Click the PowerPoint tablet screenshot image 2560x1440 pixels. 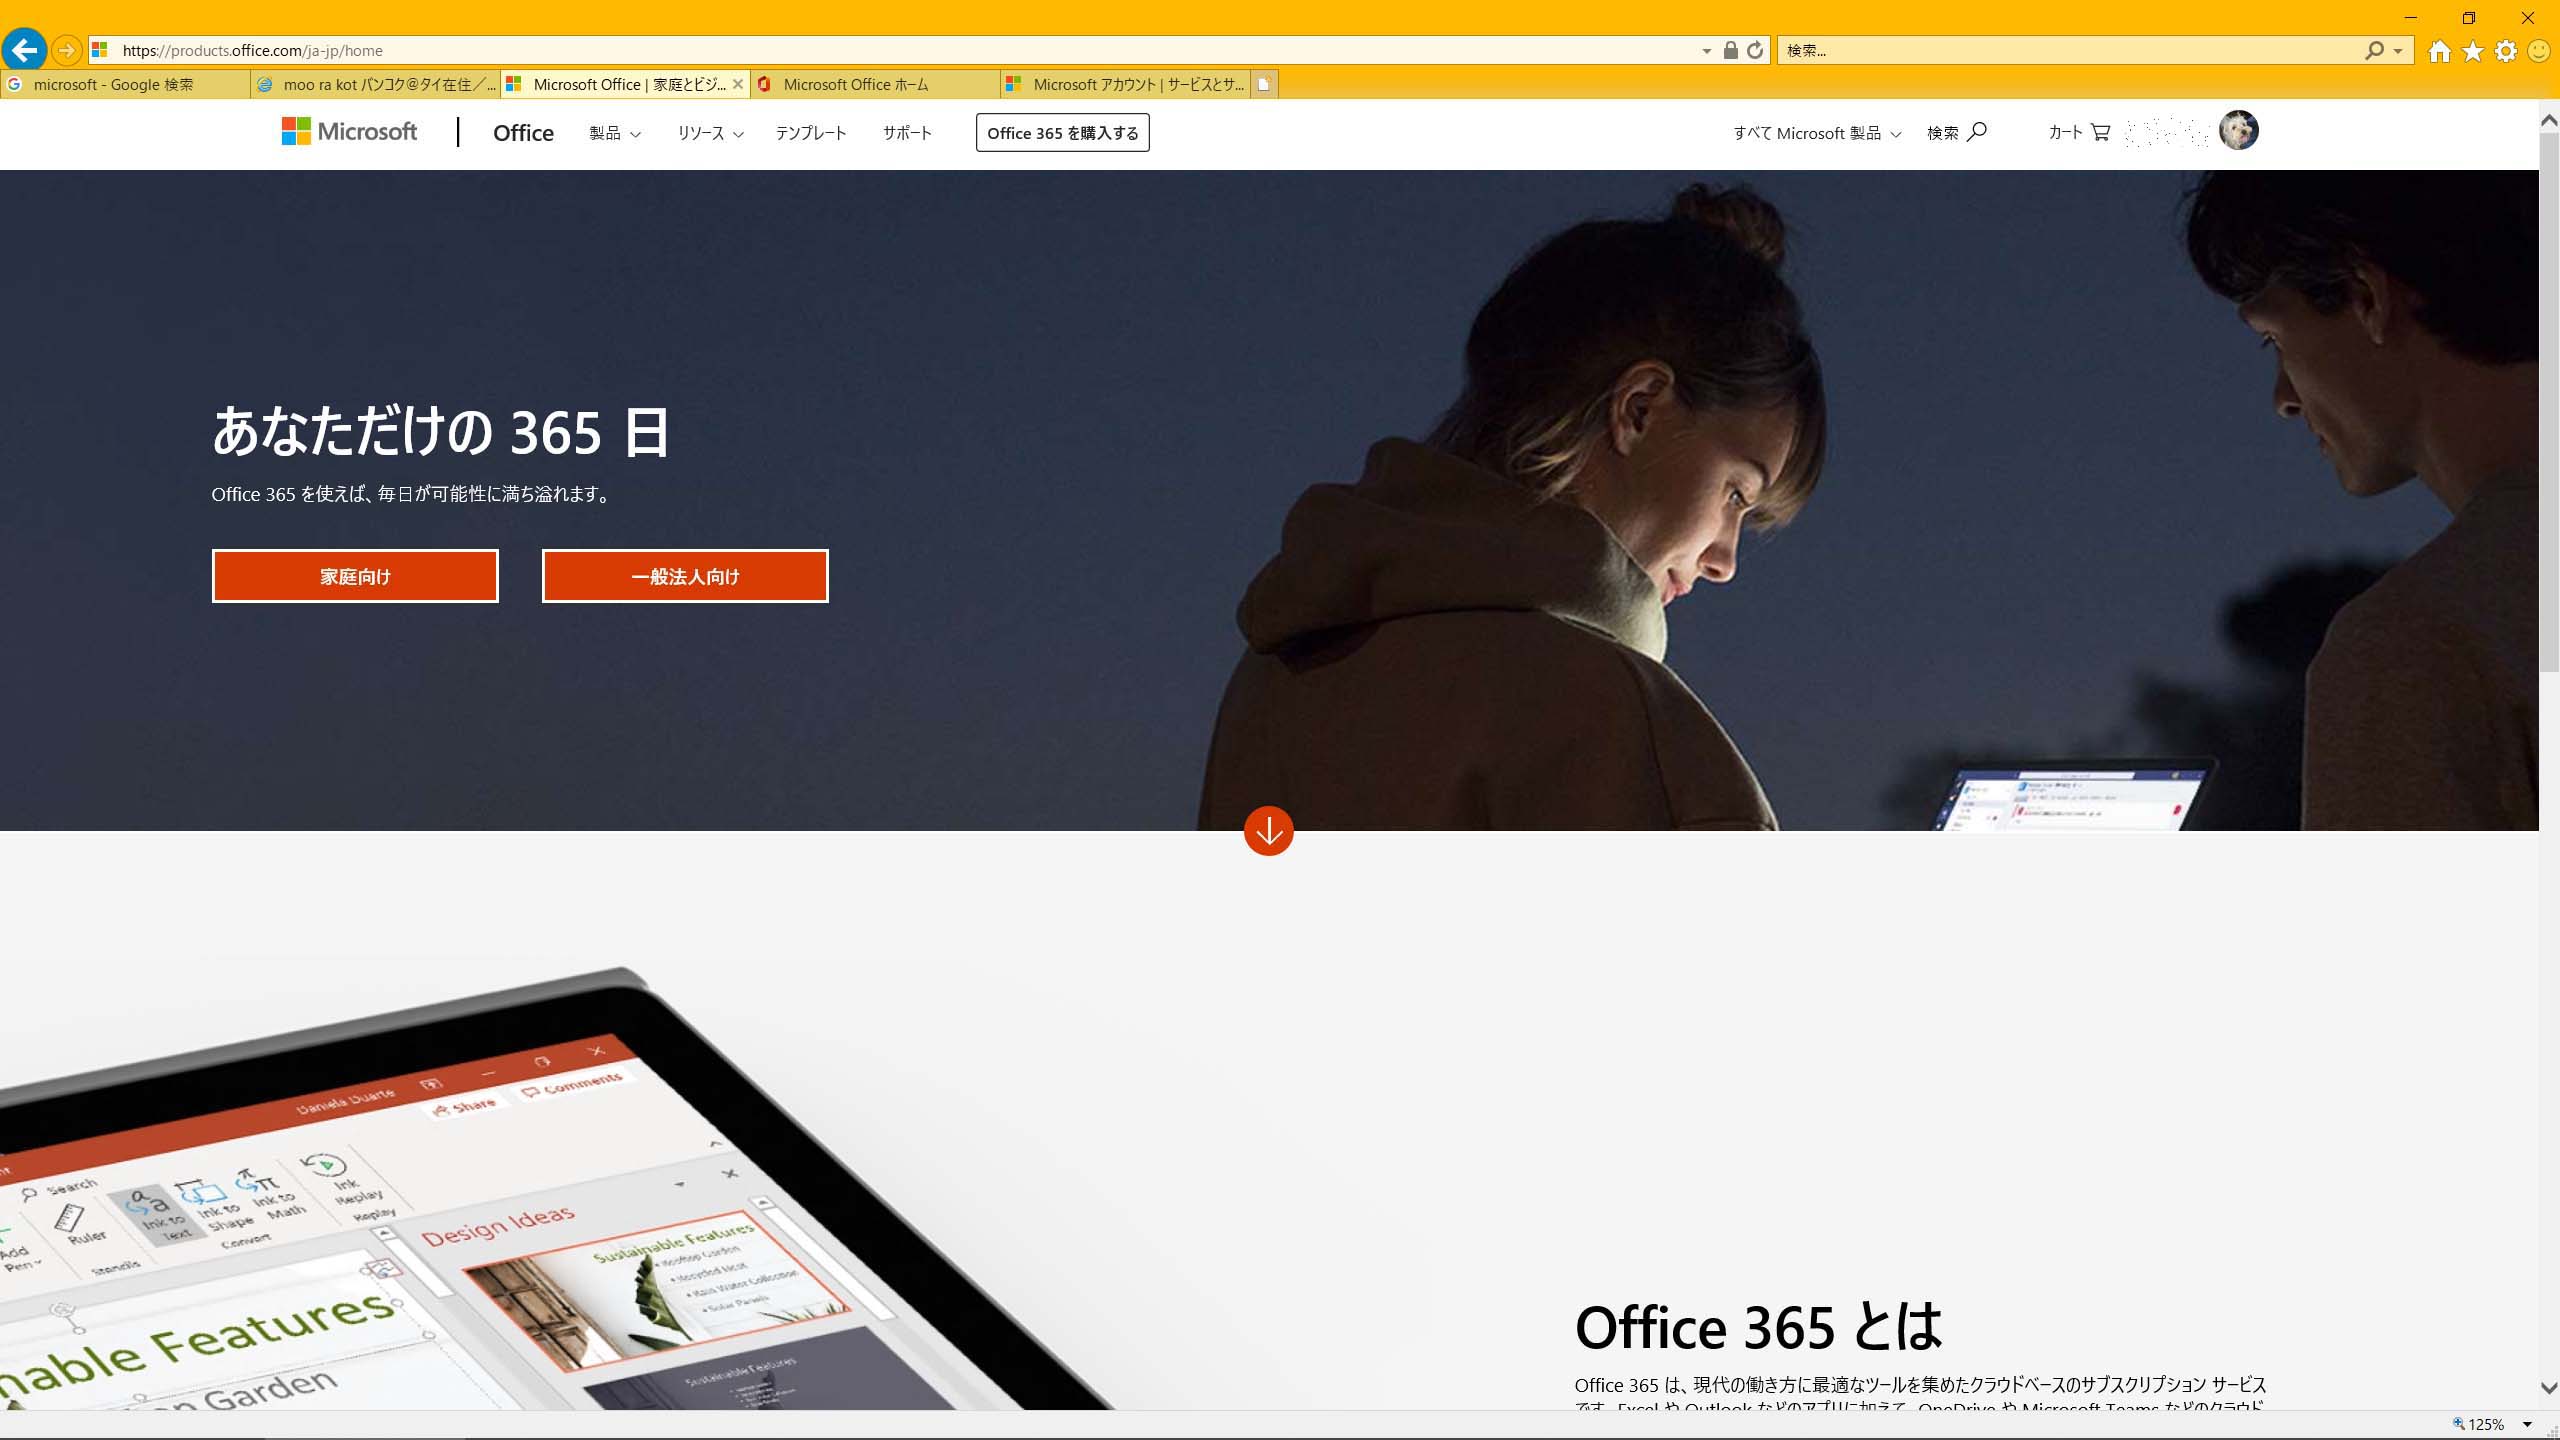[555, 1190]
